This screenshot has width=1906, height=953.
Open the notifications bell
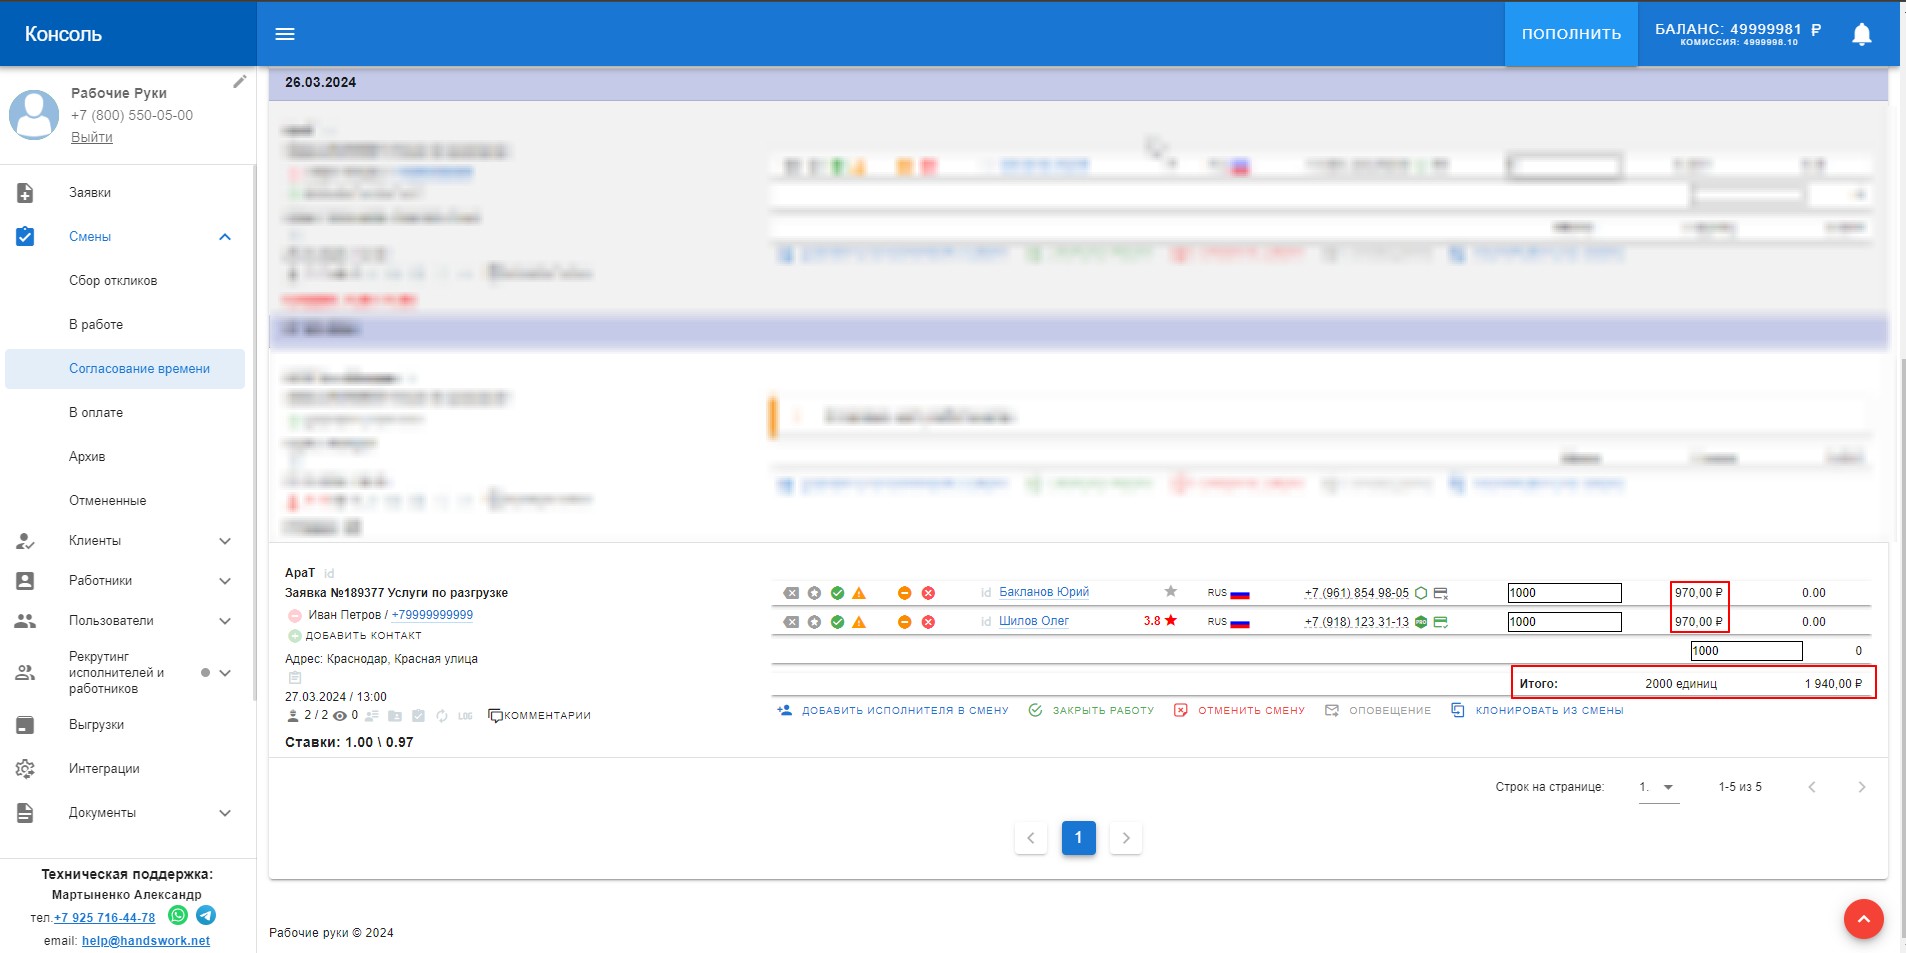[1861, 34]
